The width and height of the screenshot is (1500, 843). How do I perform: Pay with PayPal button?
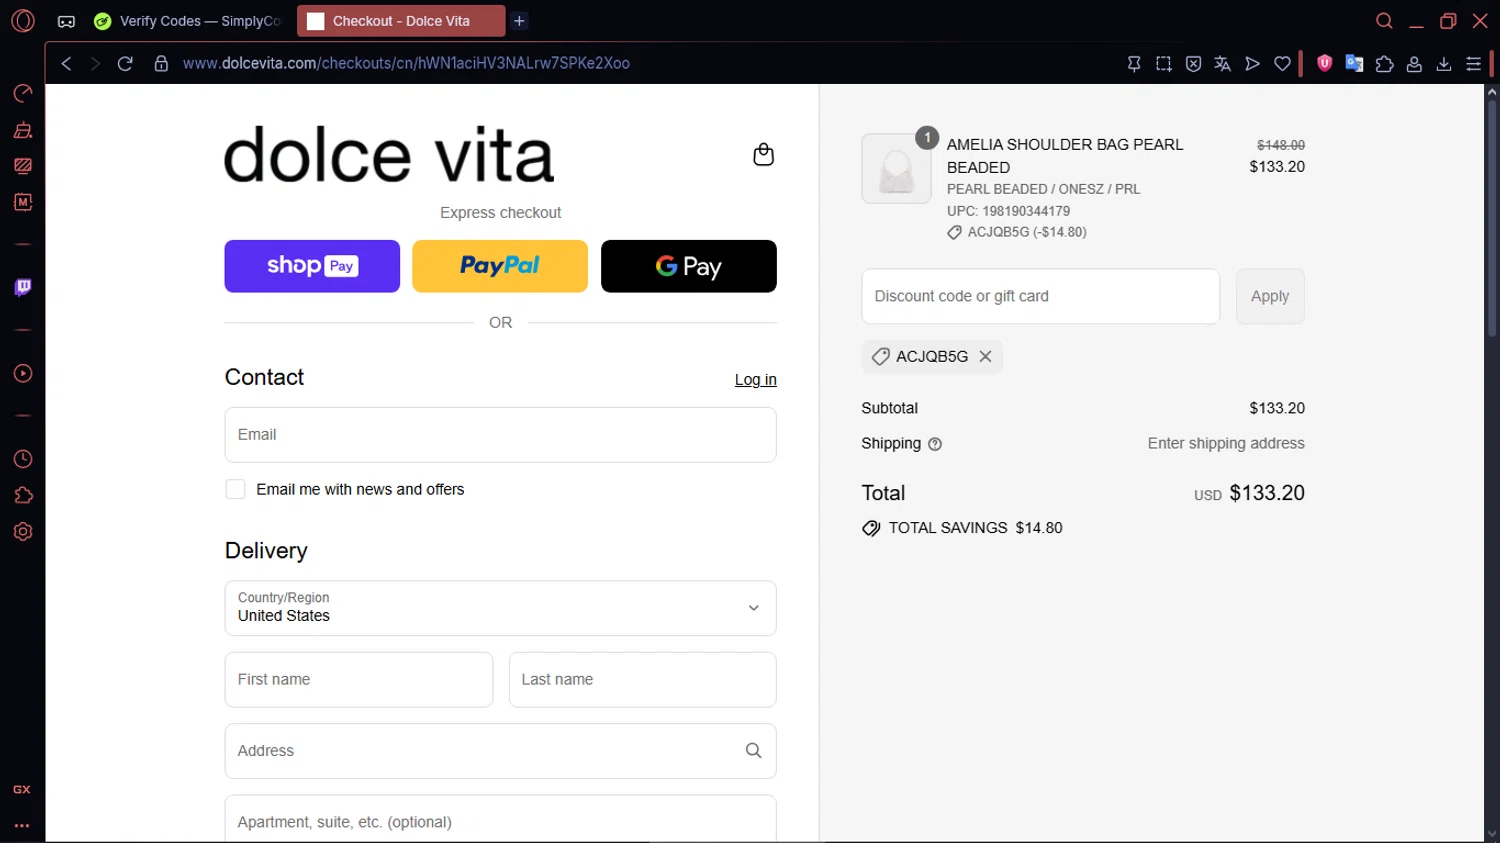[500, 266]
